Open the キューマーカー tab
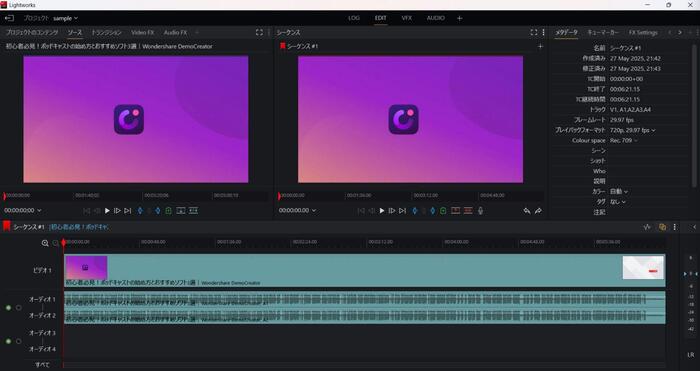 point(603,33)
